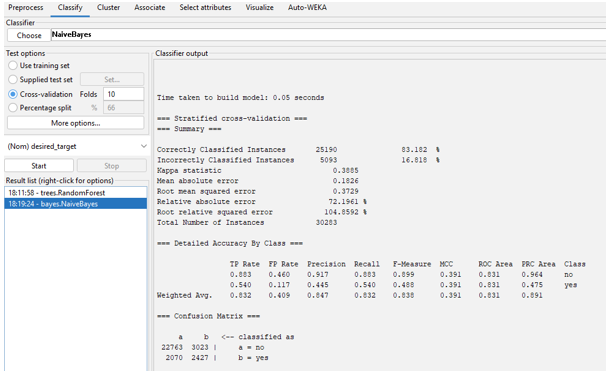Click Relative absolute error line
The width and height of the screenshot is (610, 376).
tap(261, 201)
